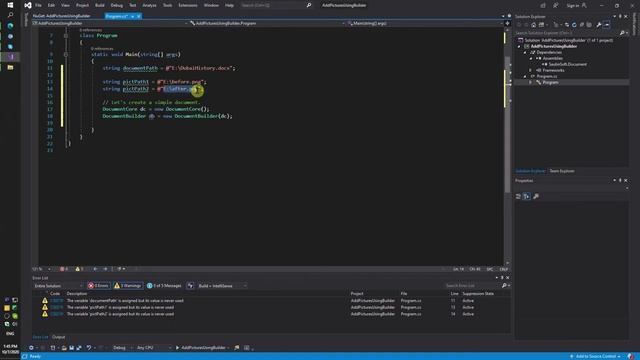Select Program class in Solution Explorer
The image size is (640, 360).
[x=550, y=82]
